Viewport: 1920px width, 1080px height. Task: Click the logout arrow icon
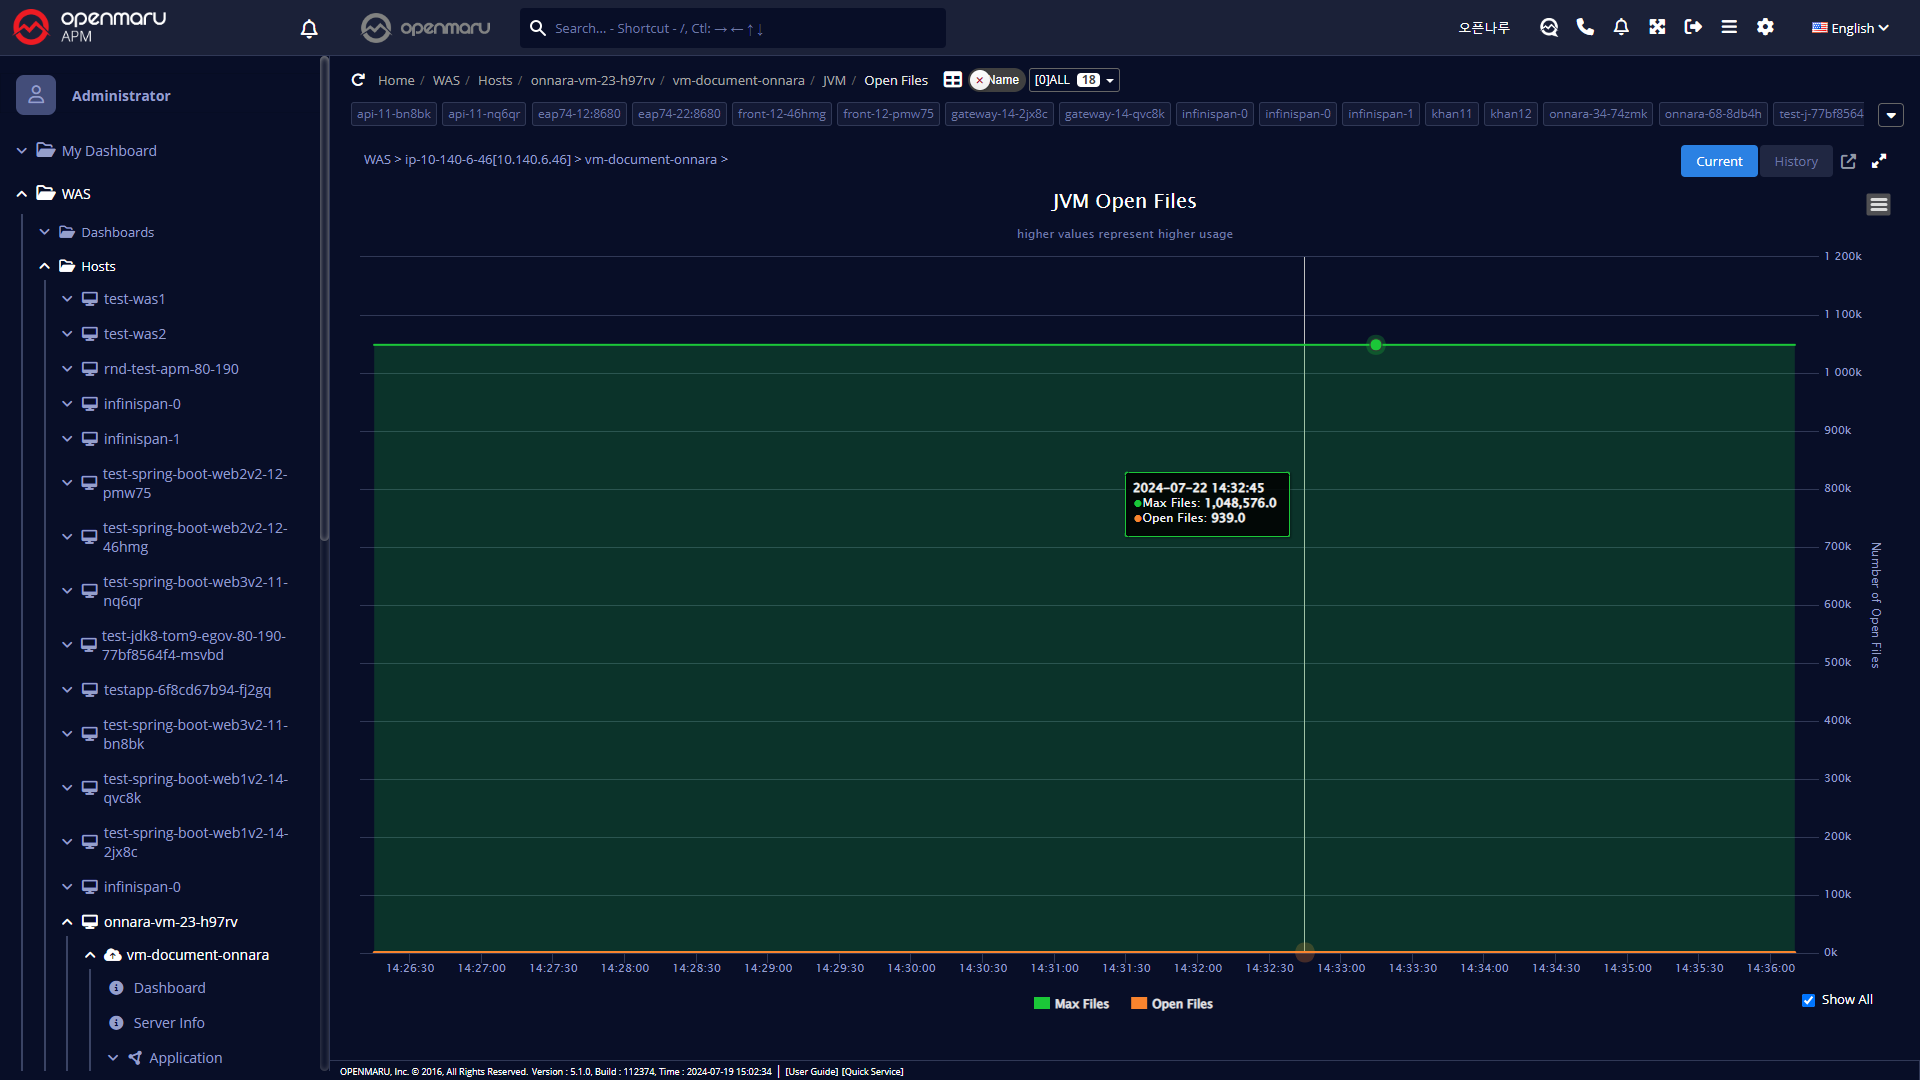[x=1693, y=27]
